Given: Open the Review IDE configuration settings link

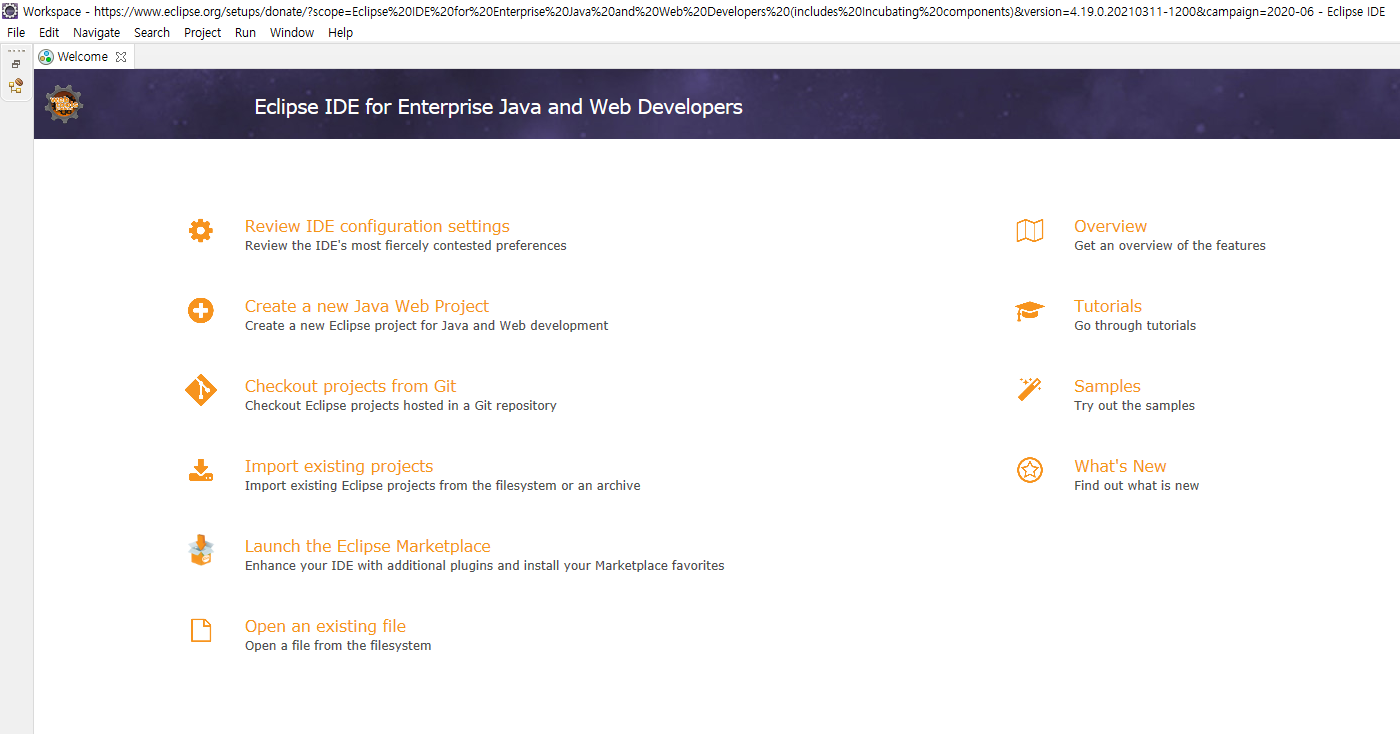Looking at the screenshot, I should coord(377,226).
